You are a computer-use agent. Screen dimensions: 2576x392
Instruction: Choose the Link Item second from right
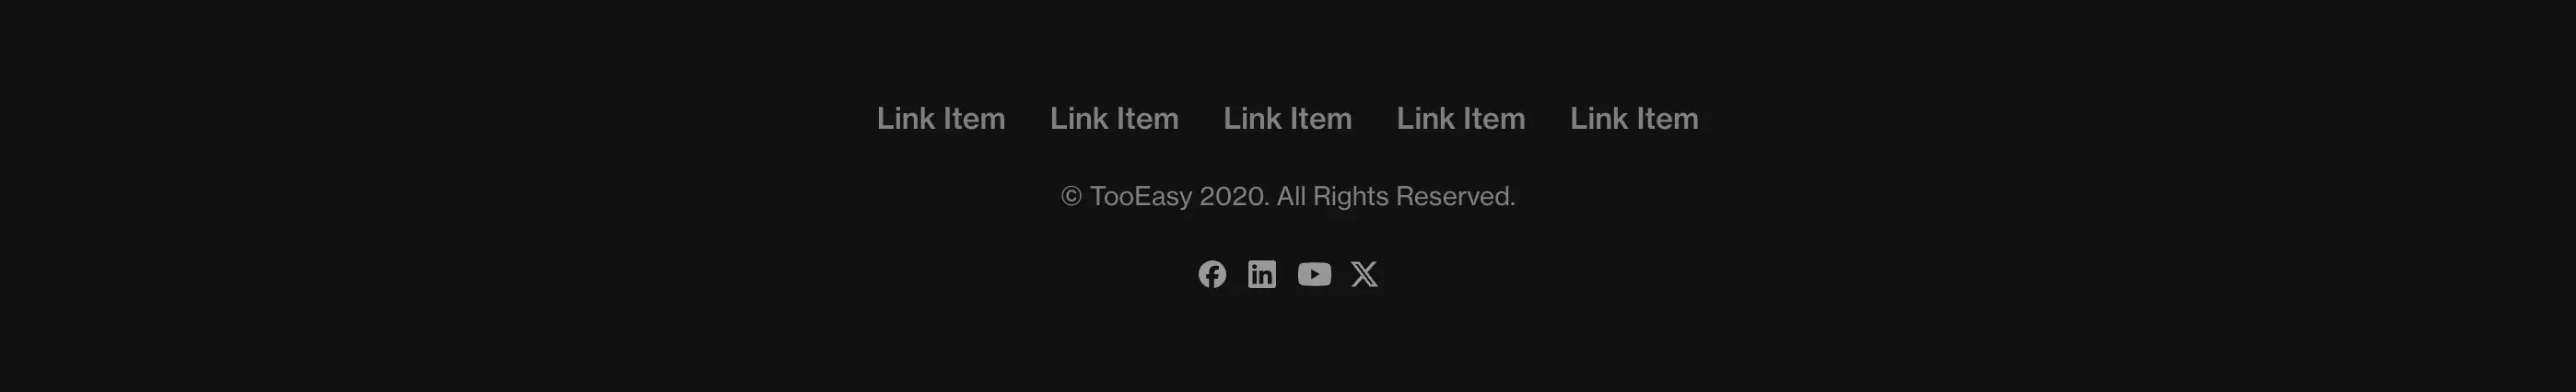click(x=1461, y=118)
